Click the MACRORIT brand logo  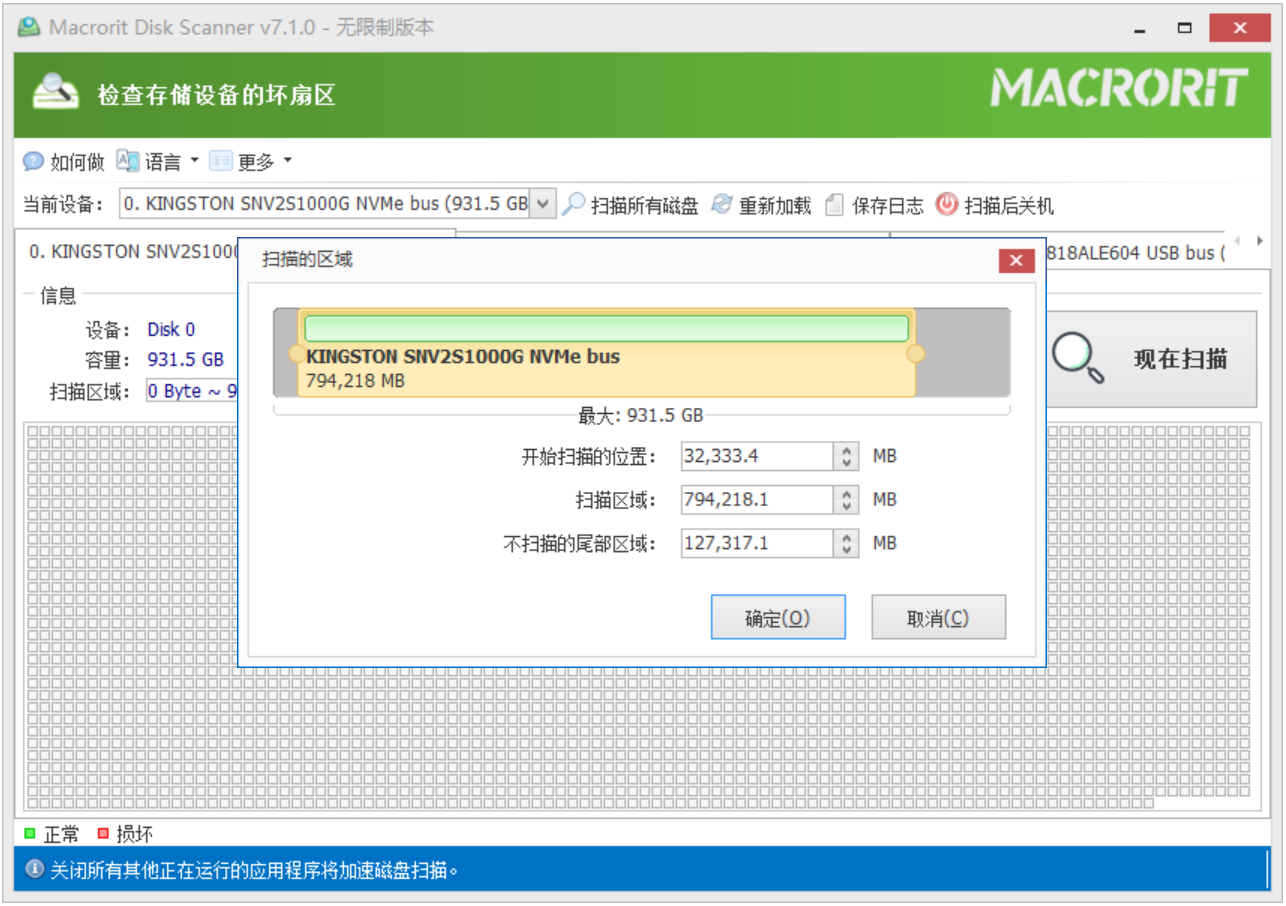coord(1120,88)
